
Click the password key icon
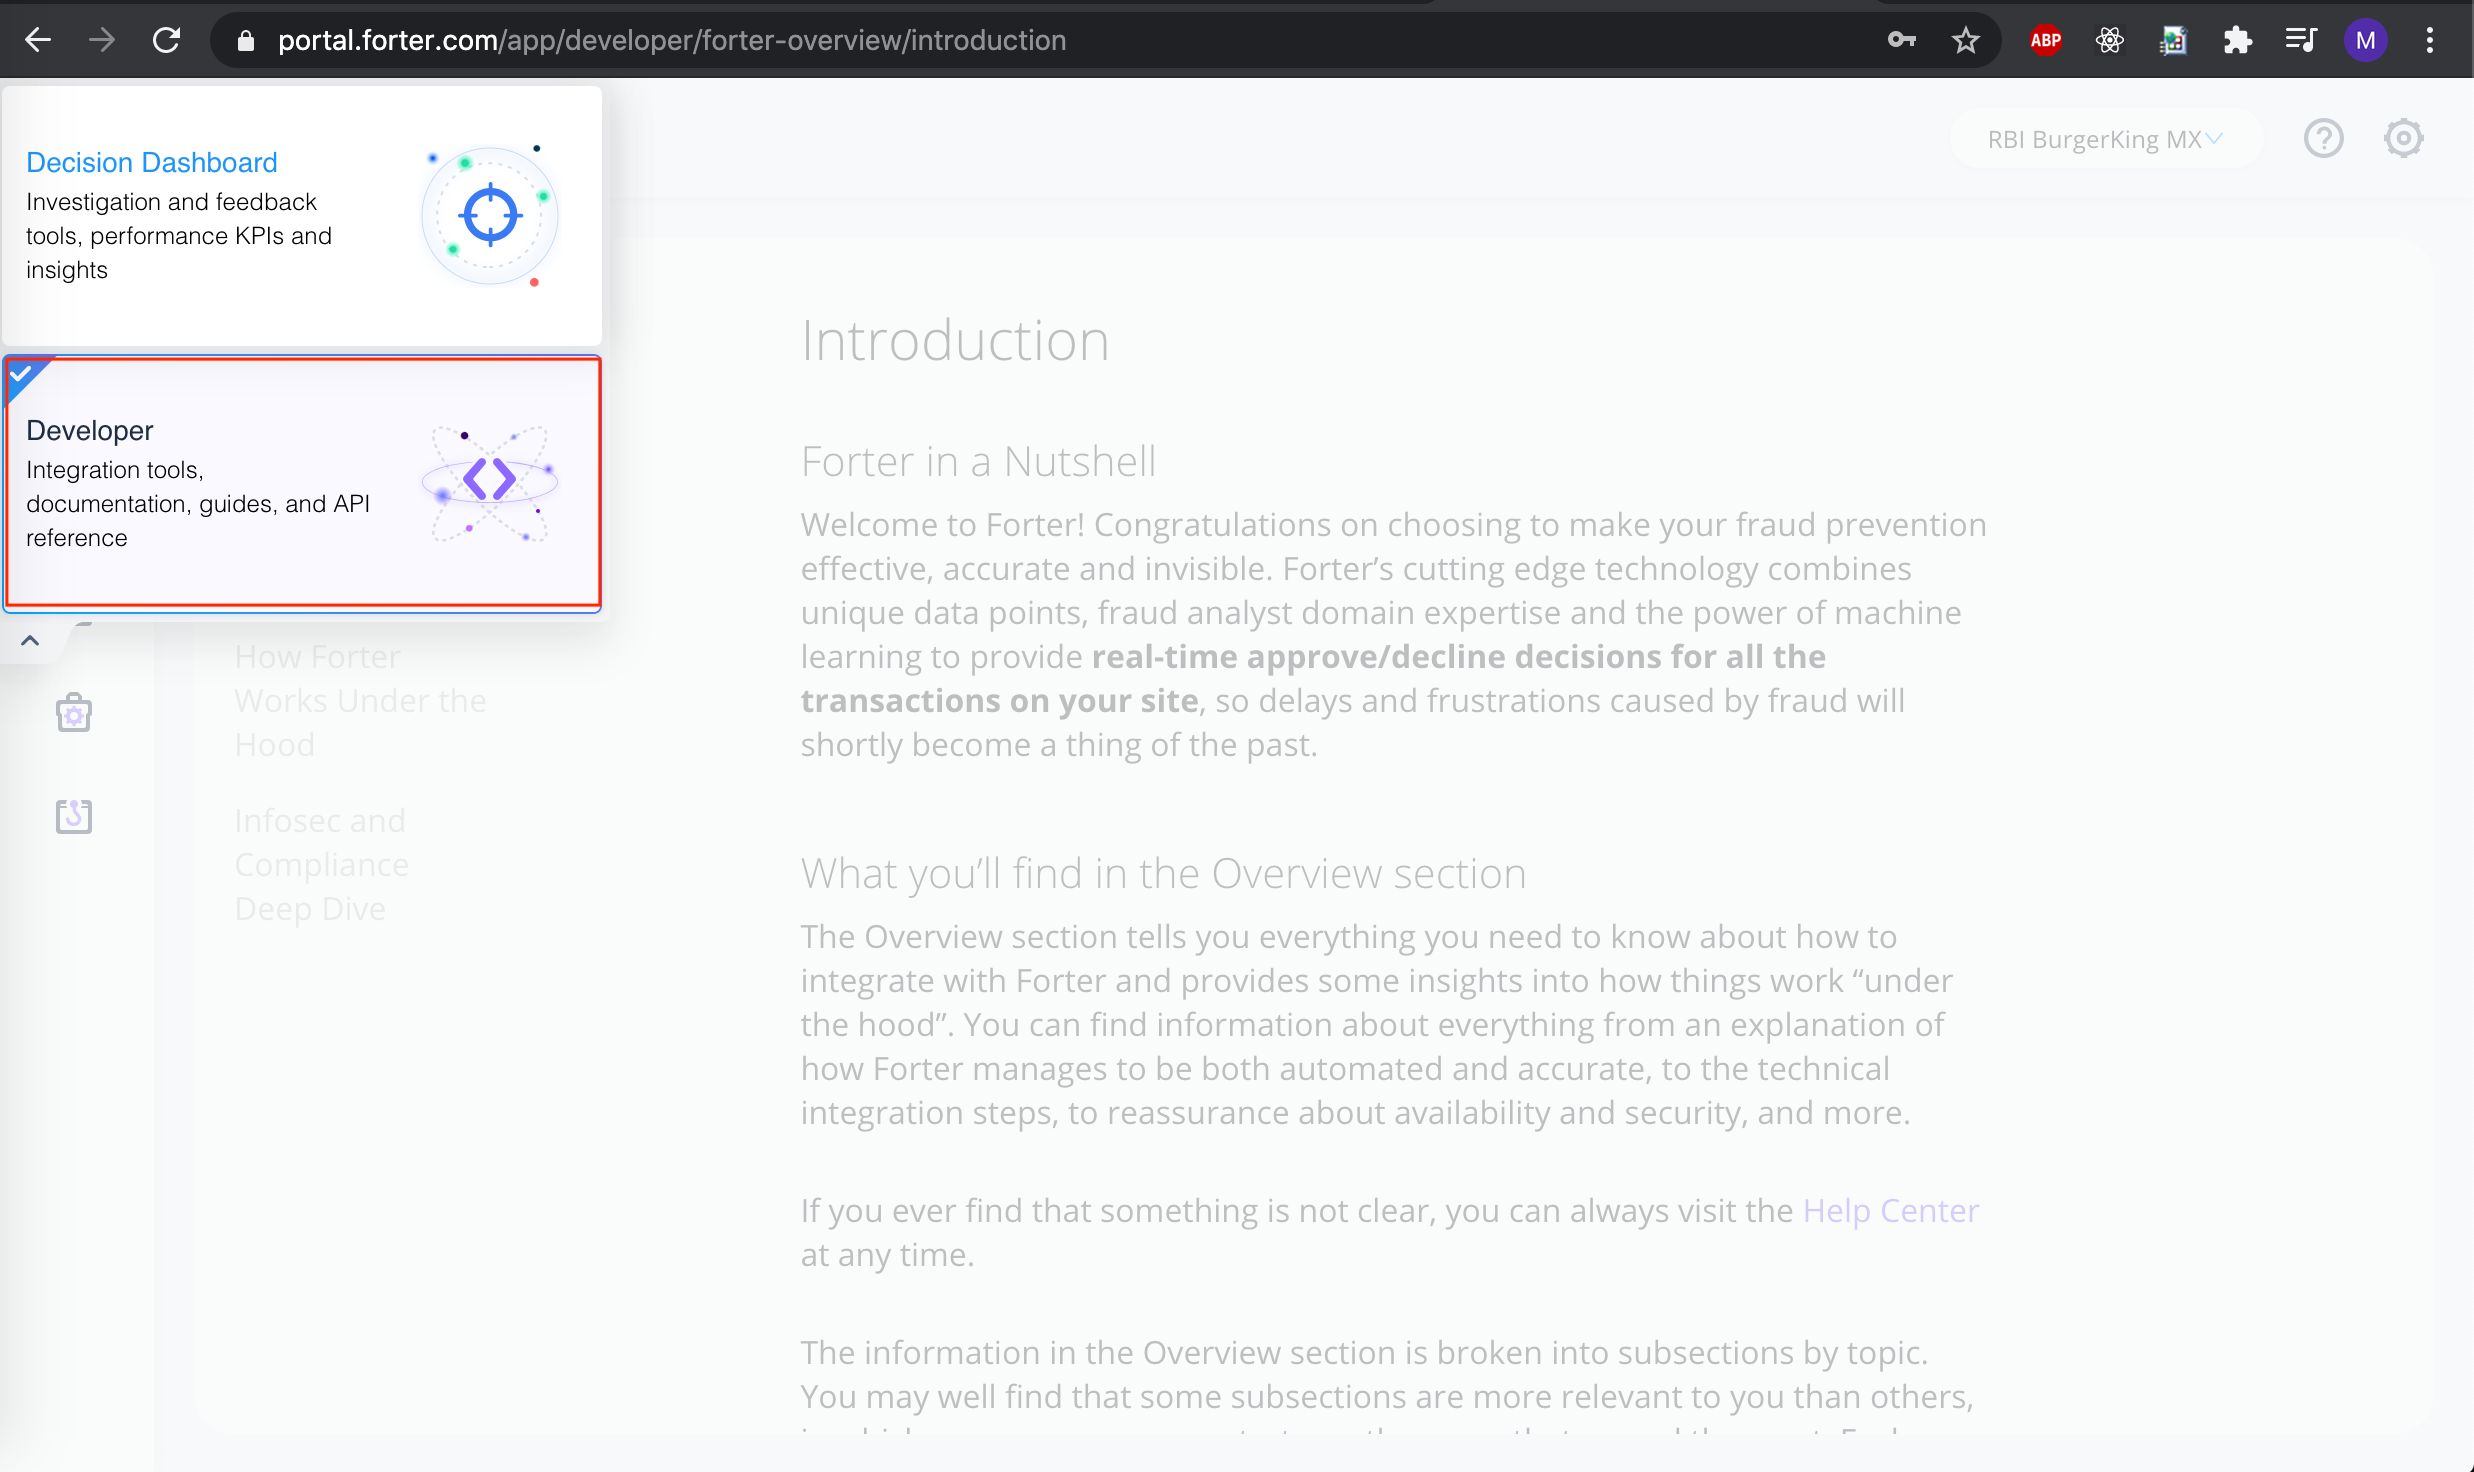pyautogui.click(x=1901, y=40)
